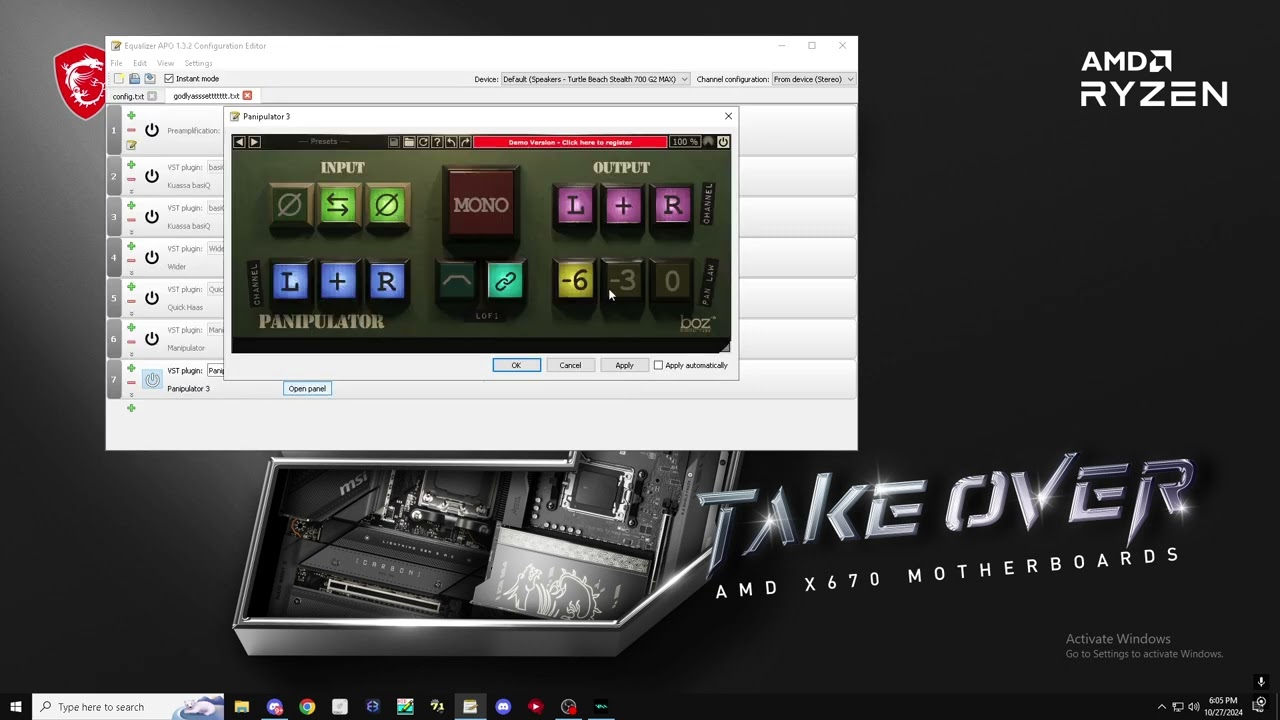Open the File menu
The height and width of the screenshot is (720, 1280).
pos(117,63)
